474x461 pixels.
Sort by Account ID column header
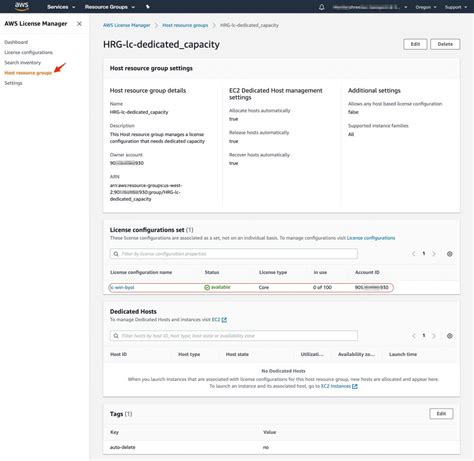coord(367,272)
